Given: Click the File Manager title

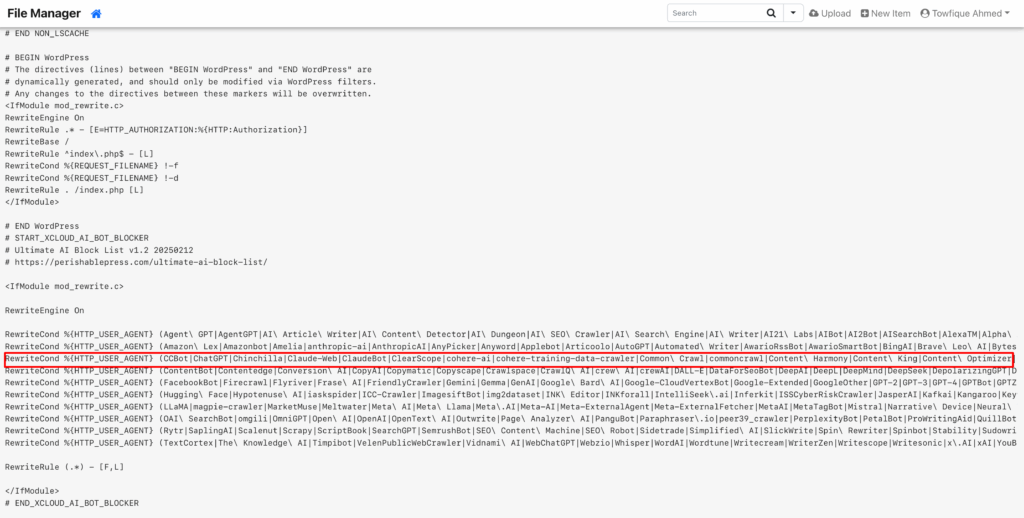Looking at the screenshot, I should (45, 14).
